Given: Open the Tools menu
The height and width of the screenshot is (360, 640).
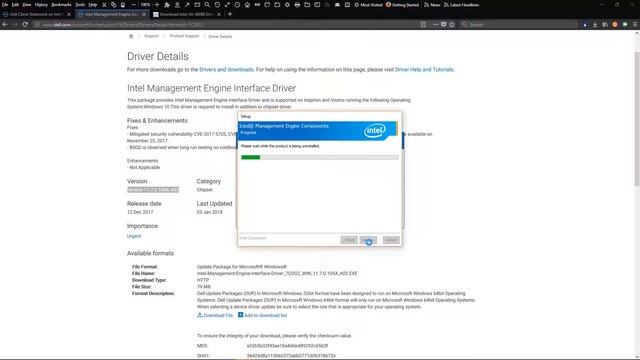Looking at the screenshot, I should click(x=80, y=5).
